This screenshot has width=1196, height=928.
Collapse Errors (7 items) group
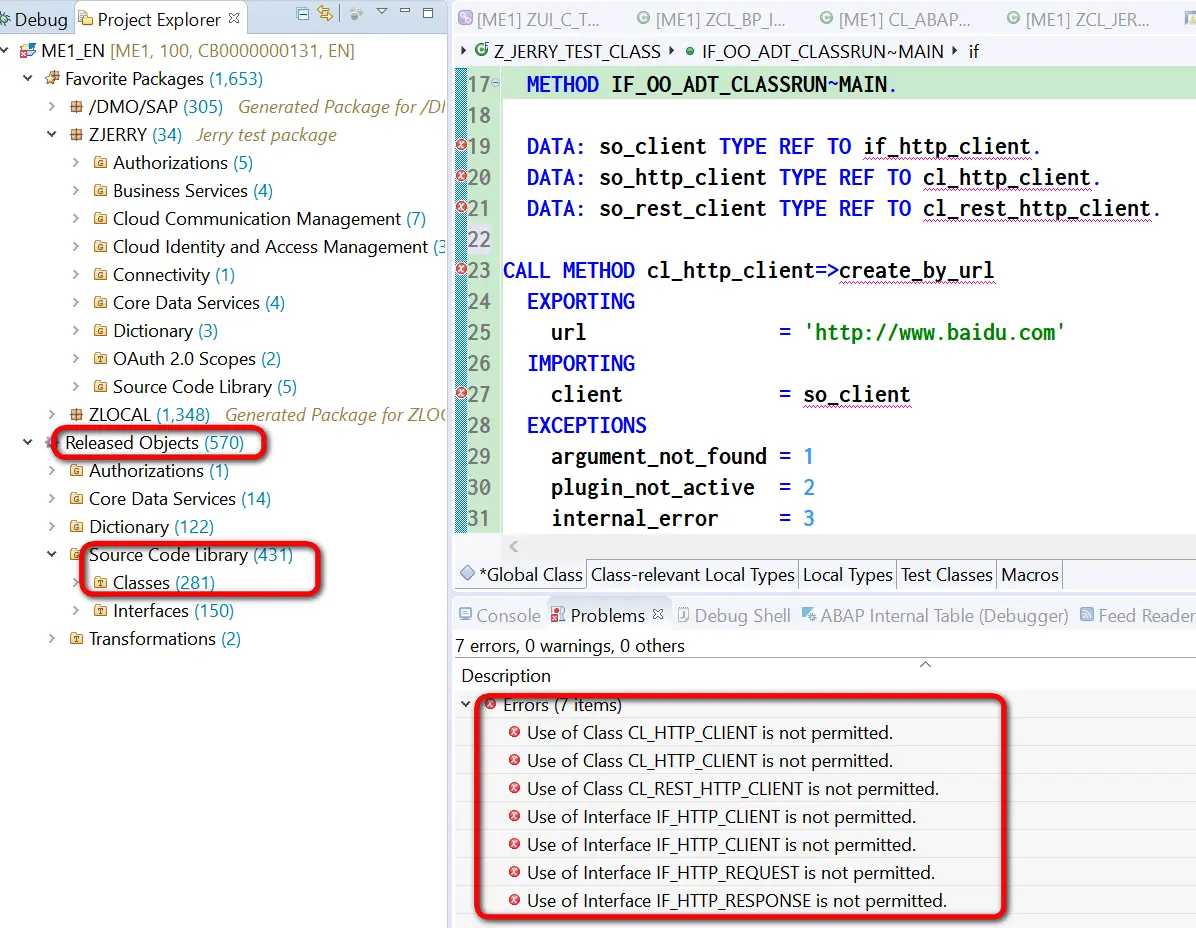[465, 705]
